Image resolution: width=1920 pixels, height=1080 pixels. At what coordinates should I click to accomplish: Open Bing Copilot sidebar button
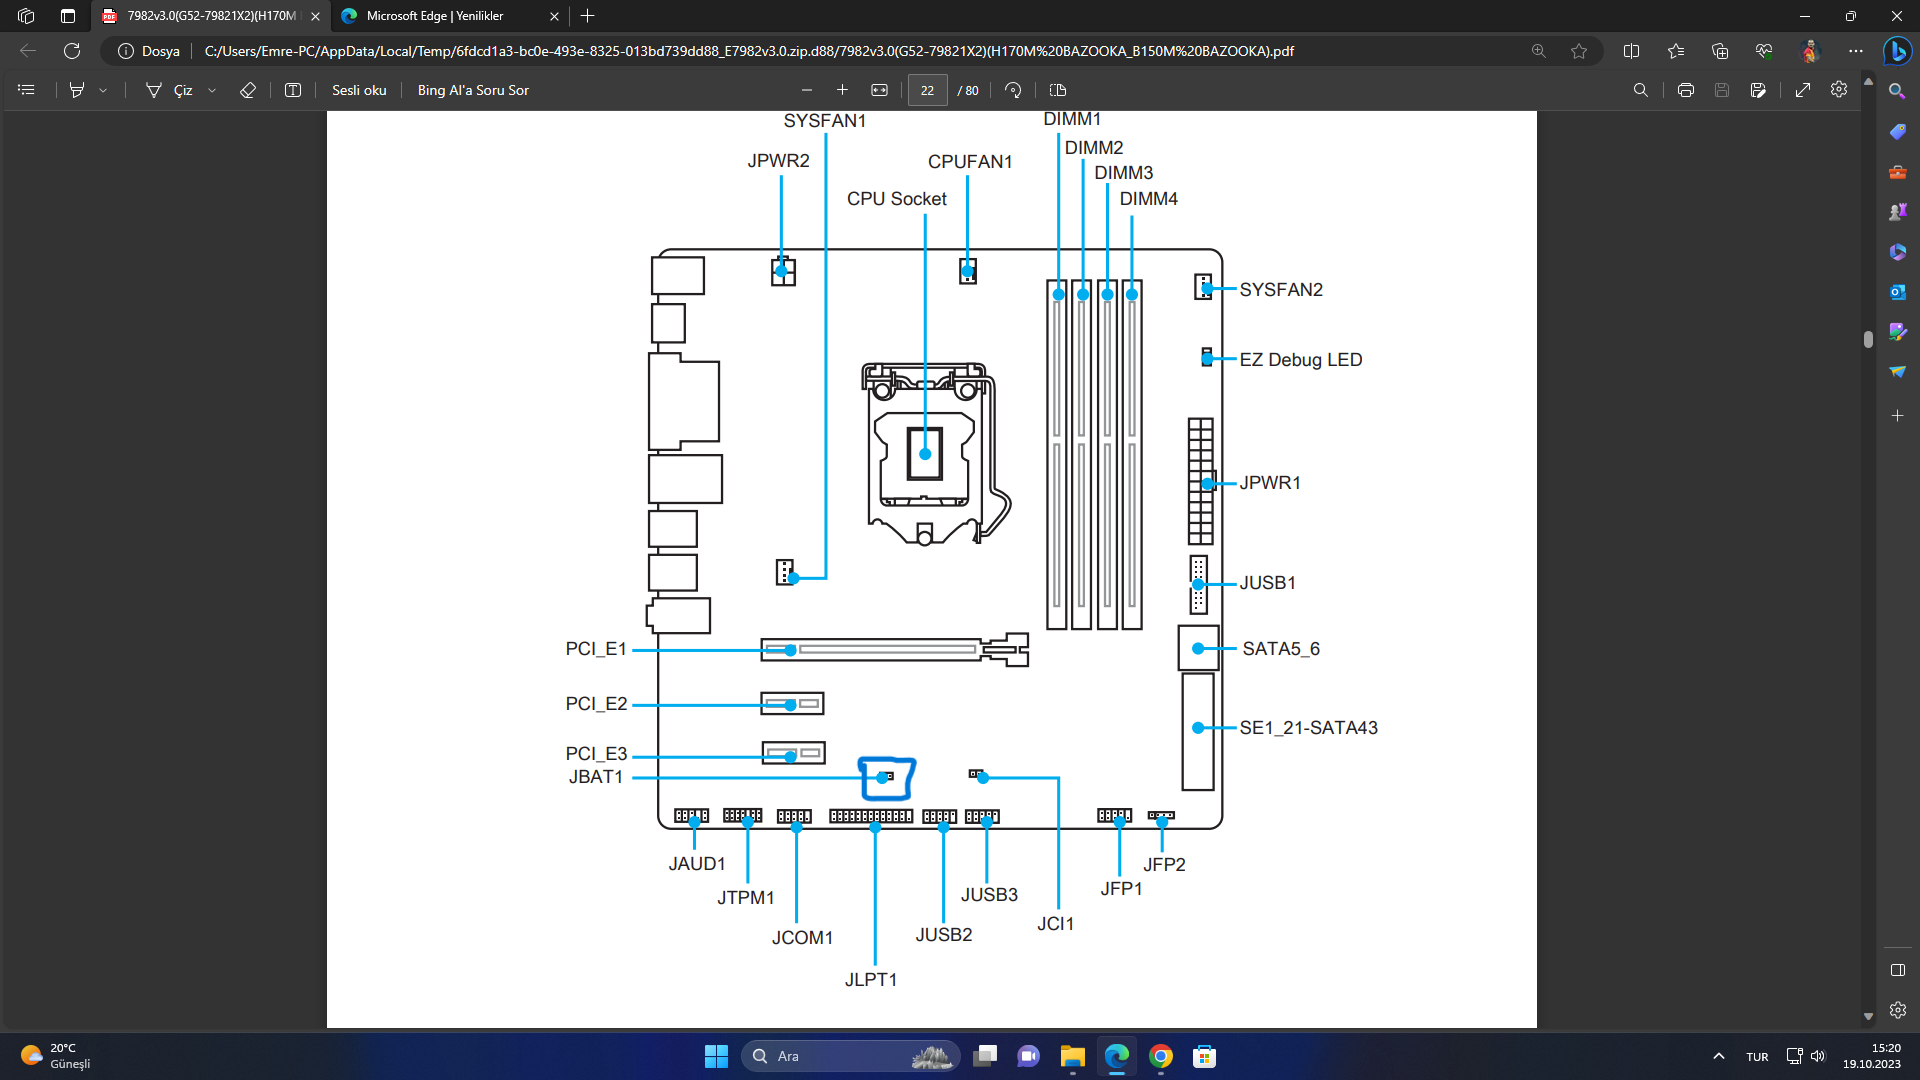click(1897, 51)
